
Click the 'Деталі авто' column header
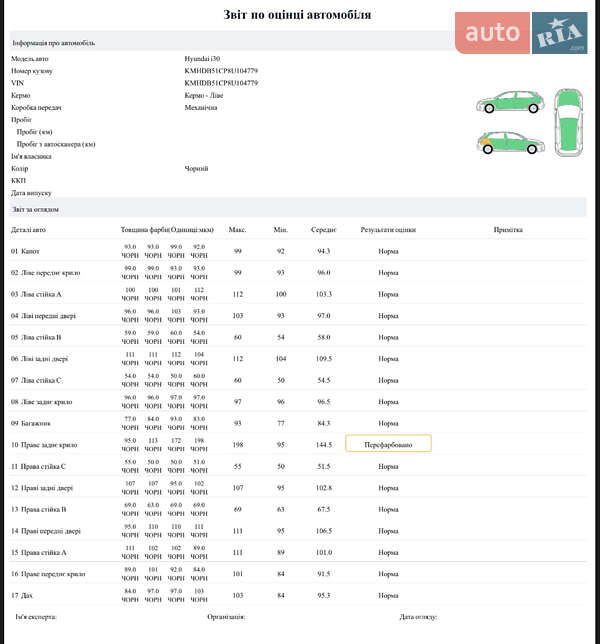pos(28,230)
